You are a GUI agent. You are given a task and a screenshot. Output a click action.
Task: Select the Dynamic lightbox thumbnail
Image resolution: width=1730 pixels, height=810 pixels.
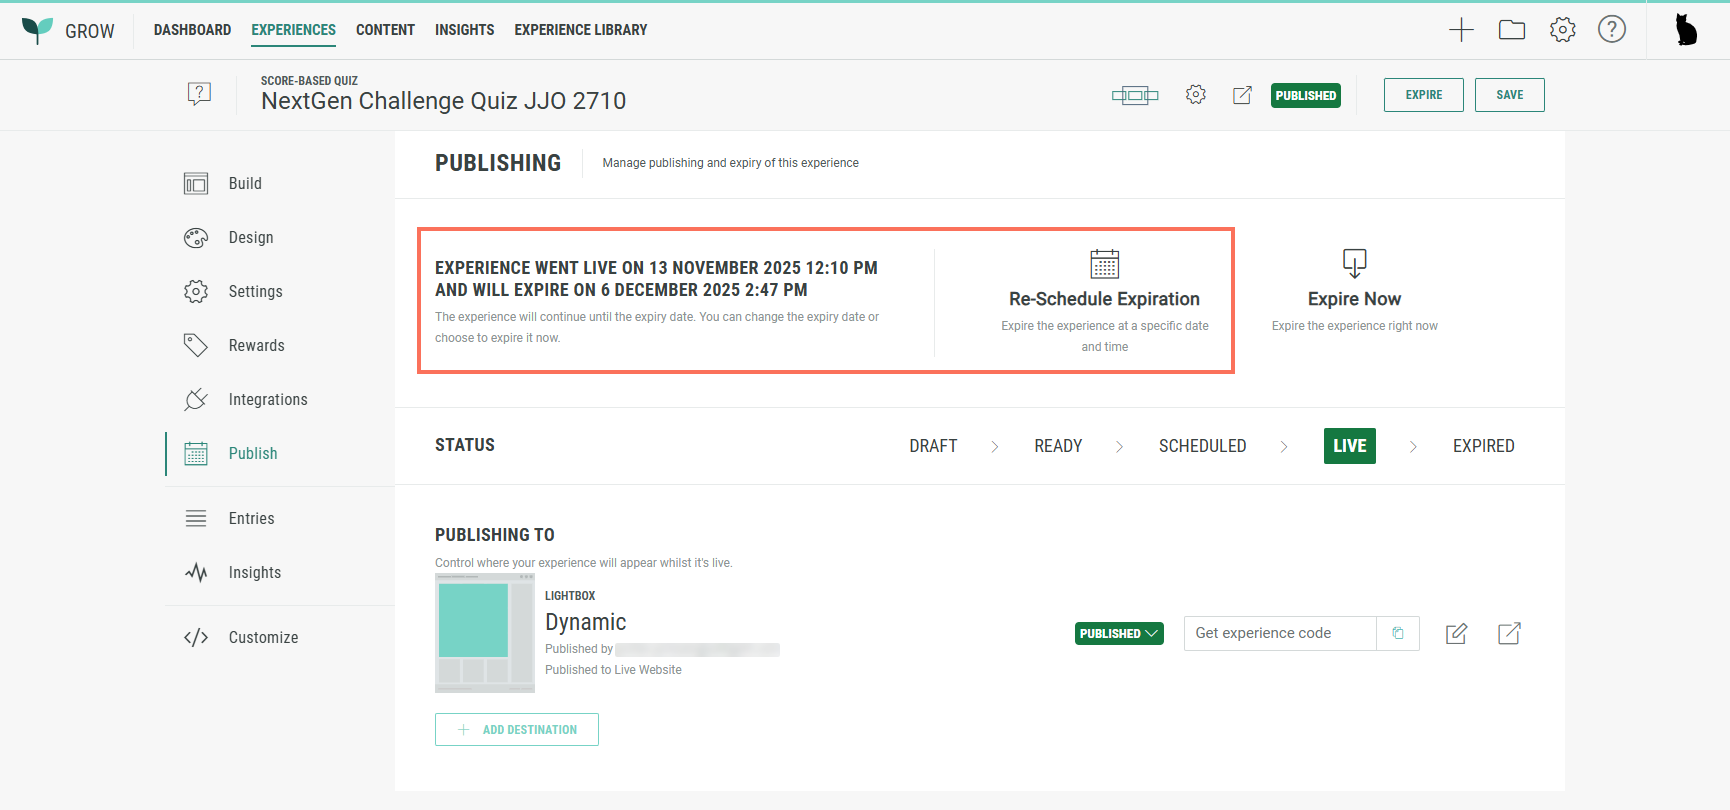point(485,633)
